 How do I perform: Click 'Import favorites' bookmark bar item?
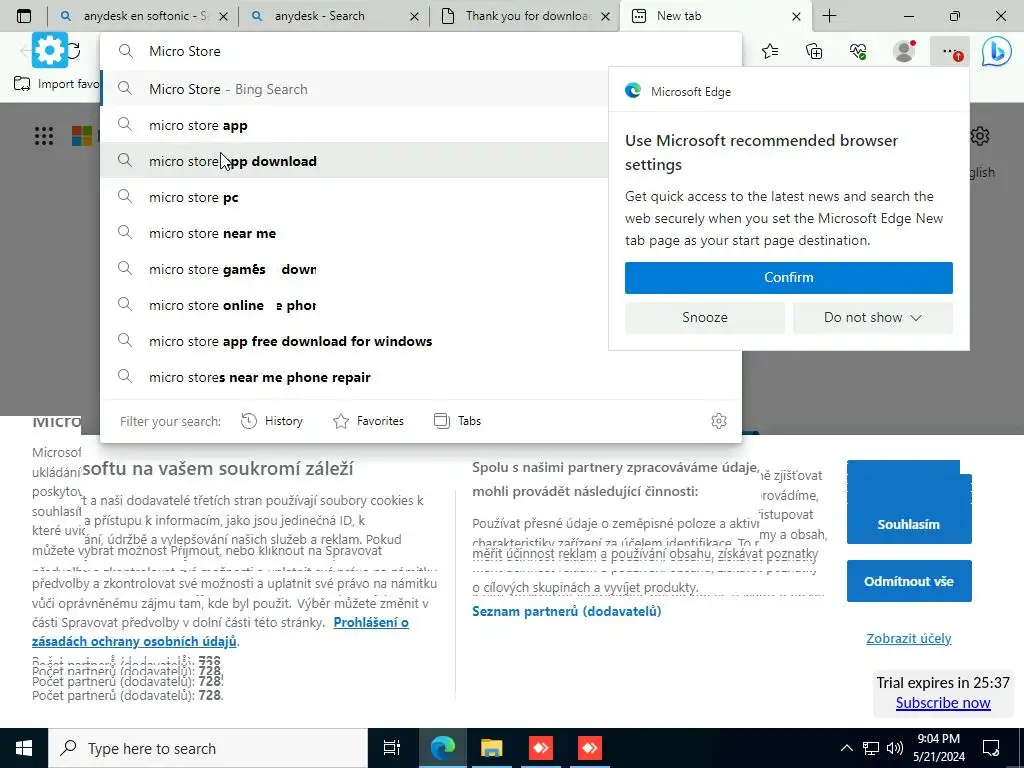57,84
